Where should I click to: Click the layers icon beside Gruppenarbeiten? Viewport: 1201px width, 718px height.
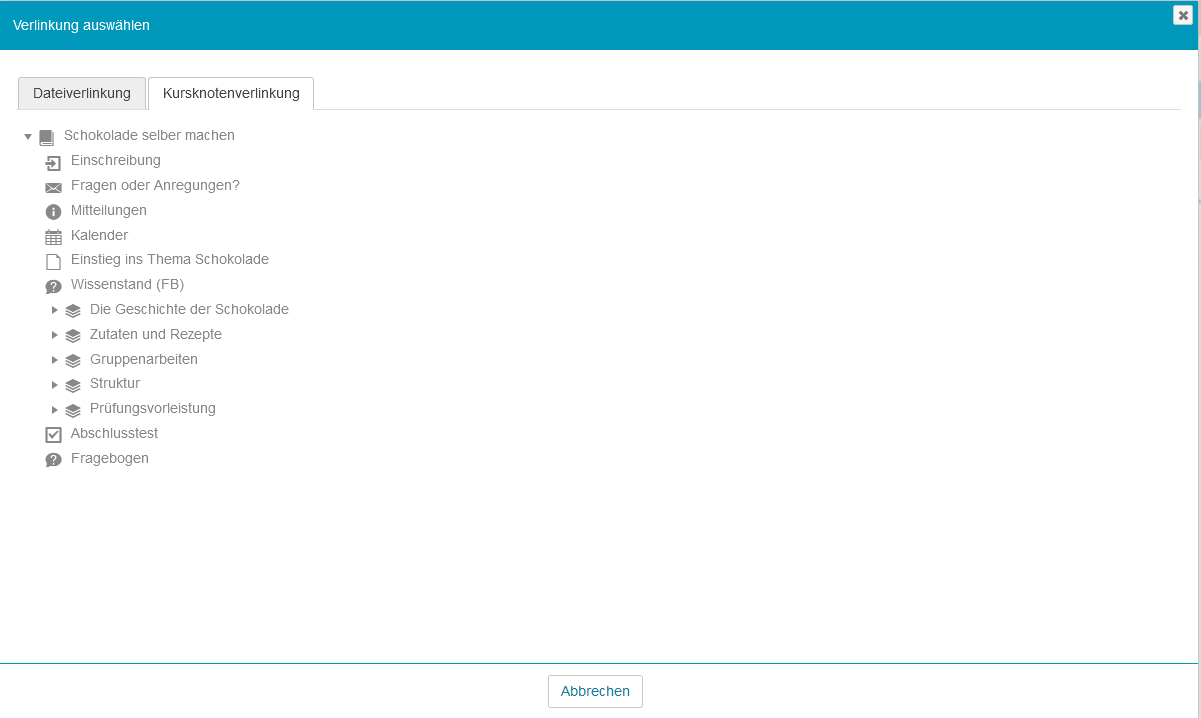pyautogui.click(x=73, y=360)
